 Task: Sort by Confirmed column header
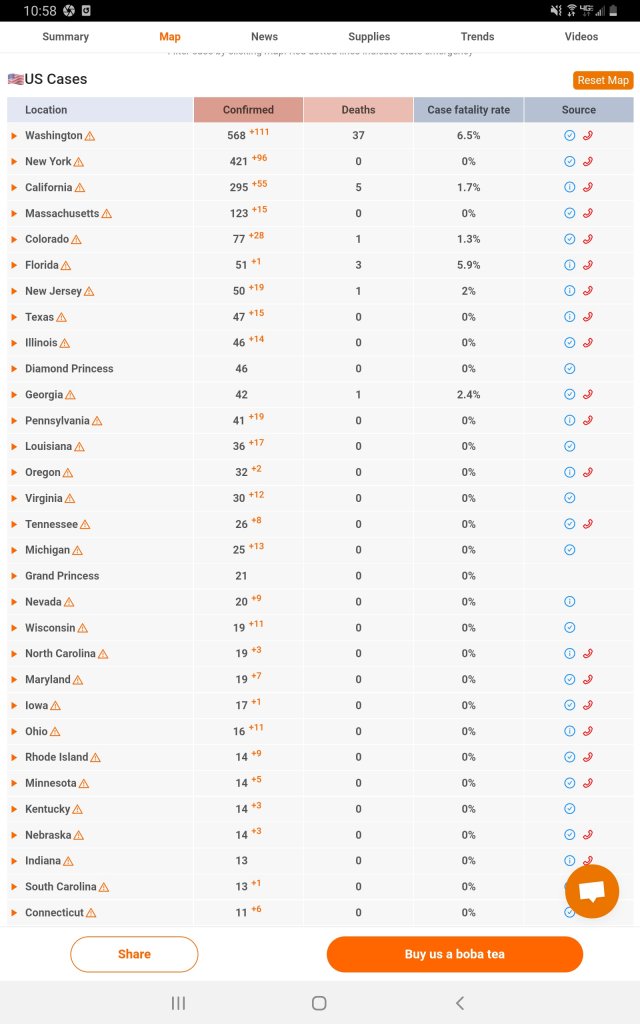click(248, 110)
